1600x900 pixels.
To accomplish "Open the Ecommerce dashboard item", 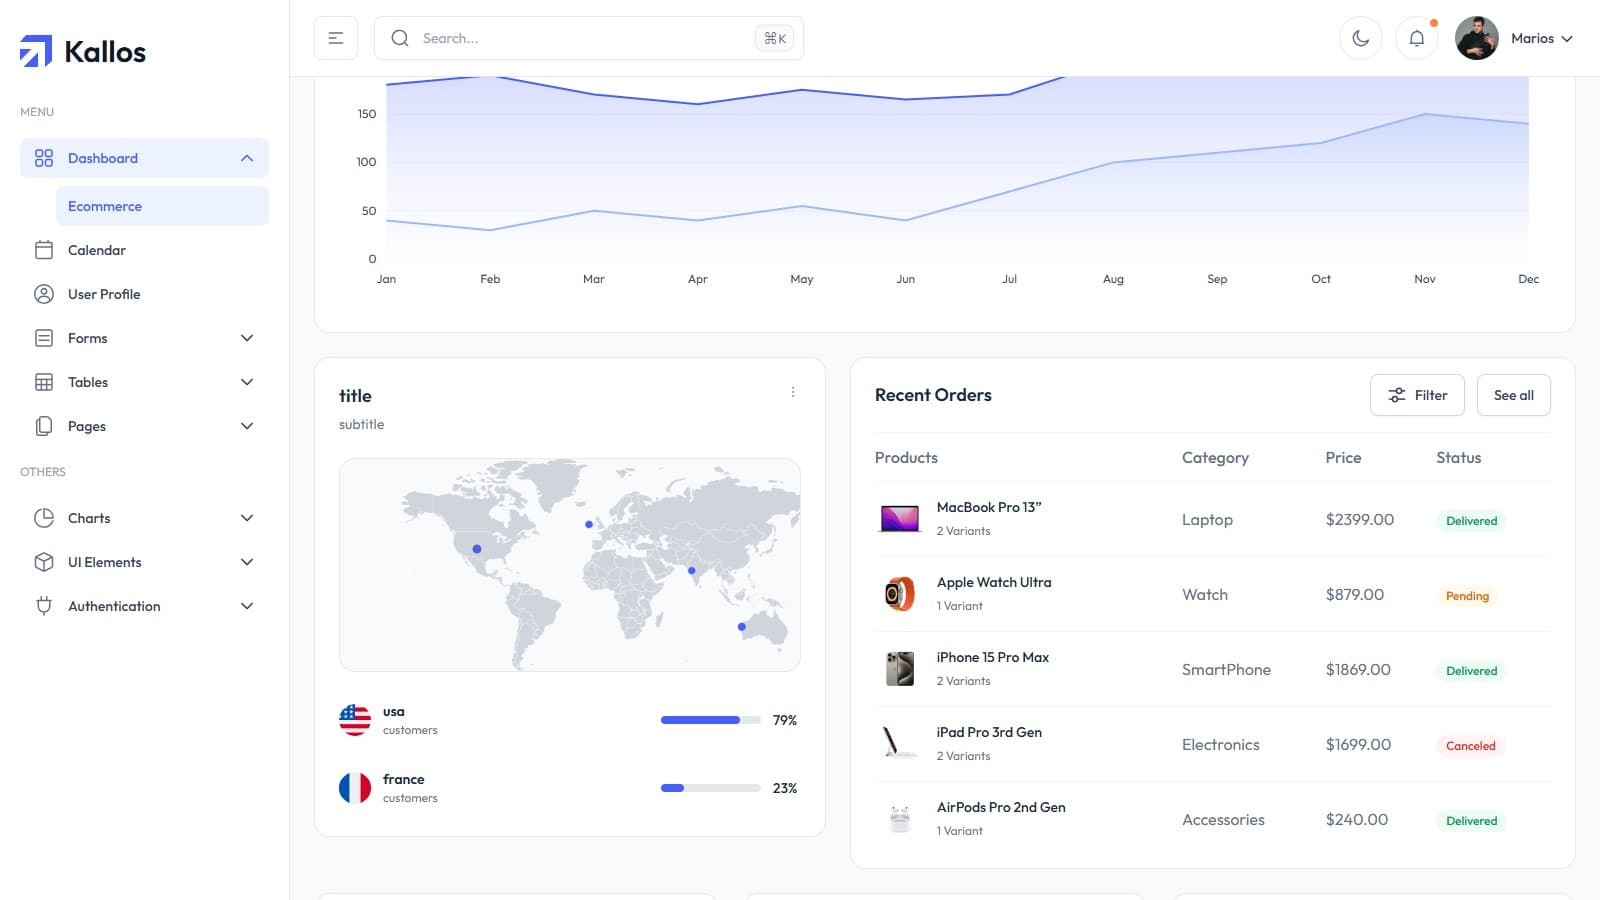I will [162, 206].
